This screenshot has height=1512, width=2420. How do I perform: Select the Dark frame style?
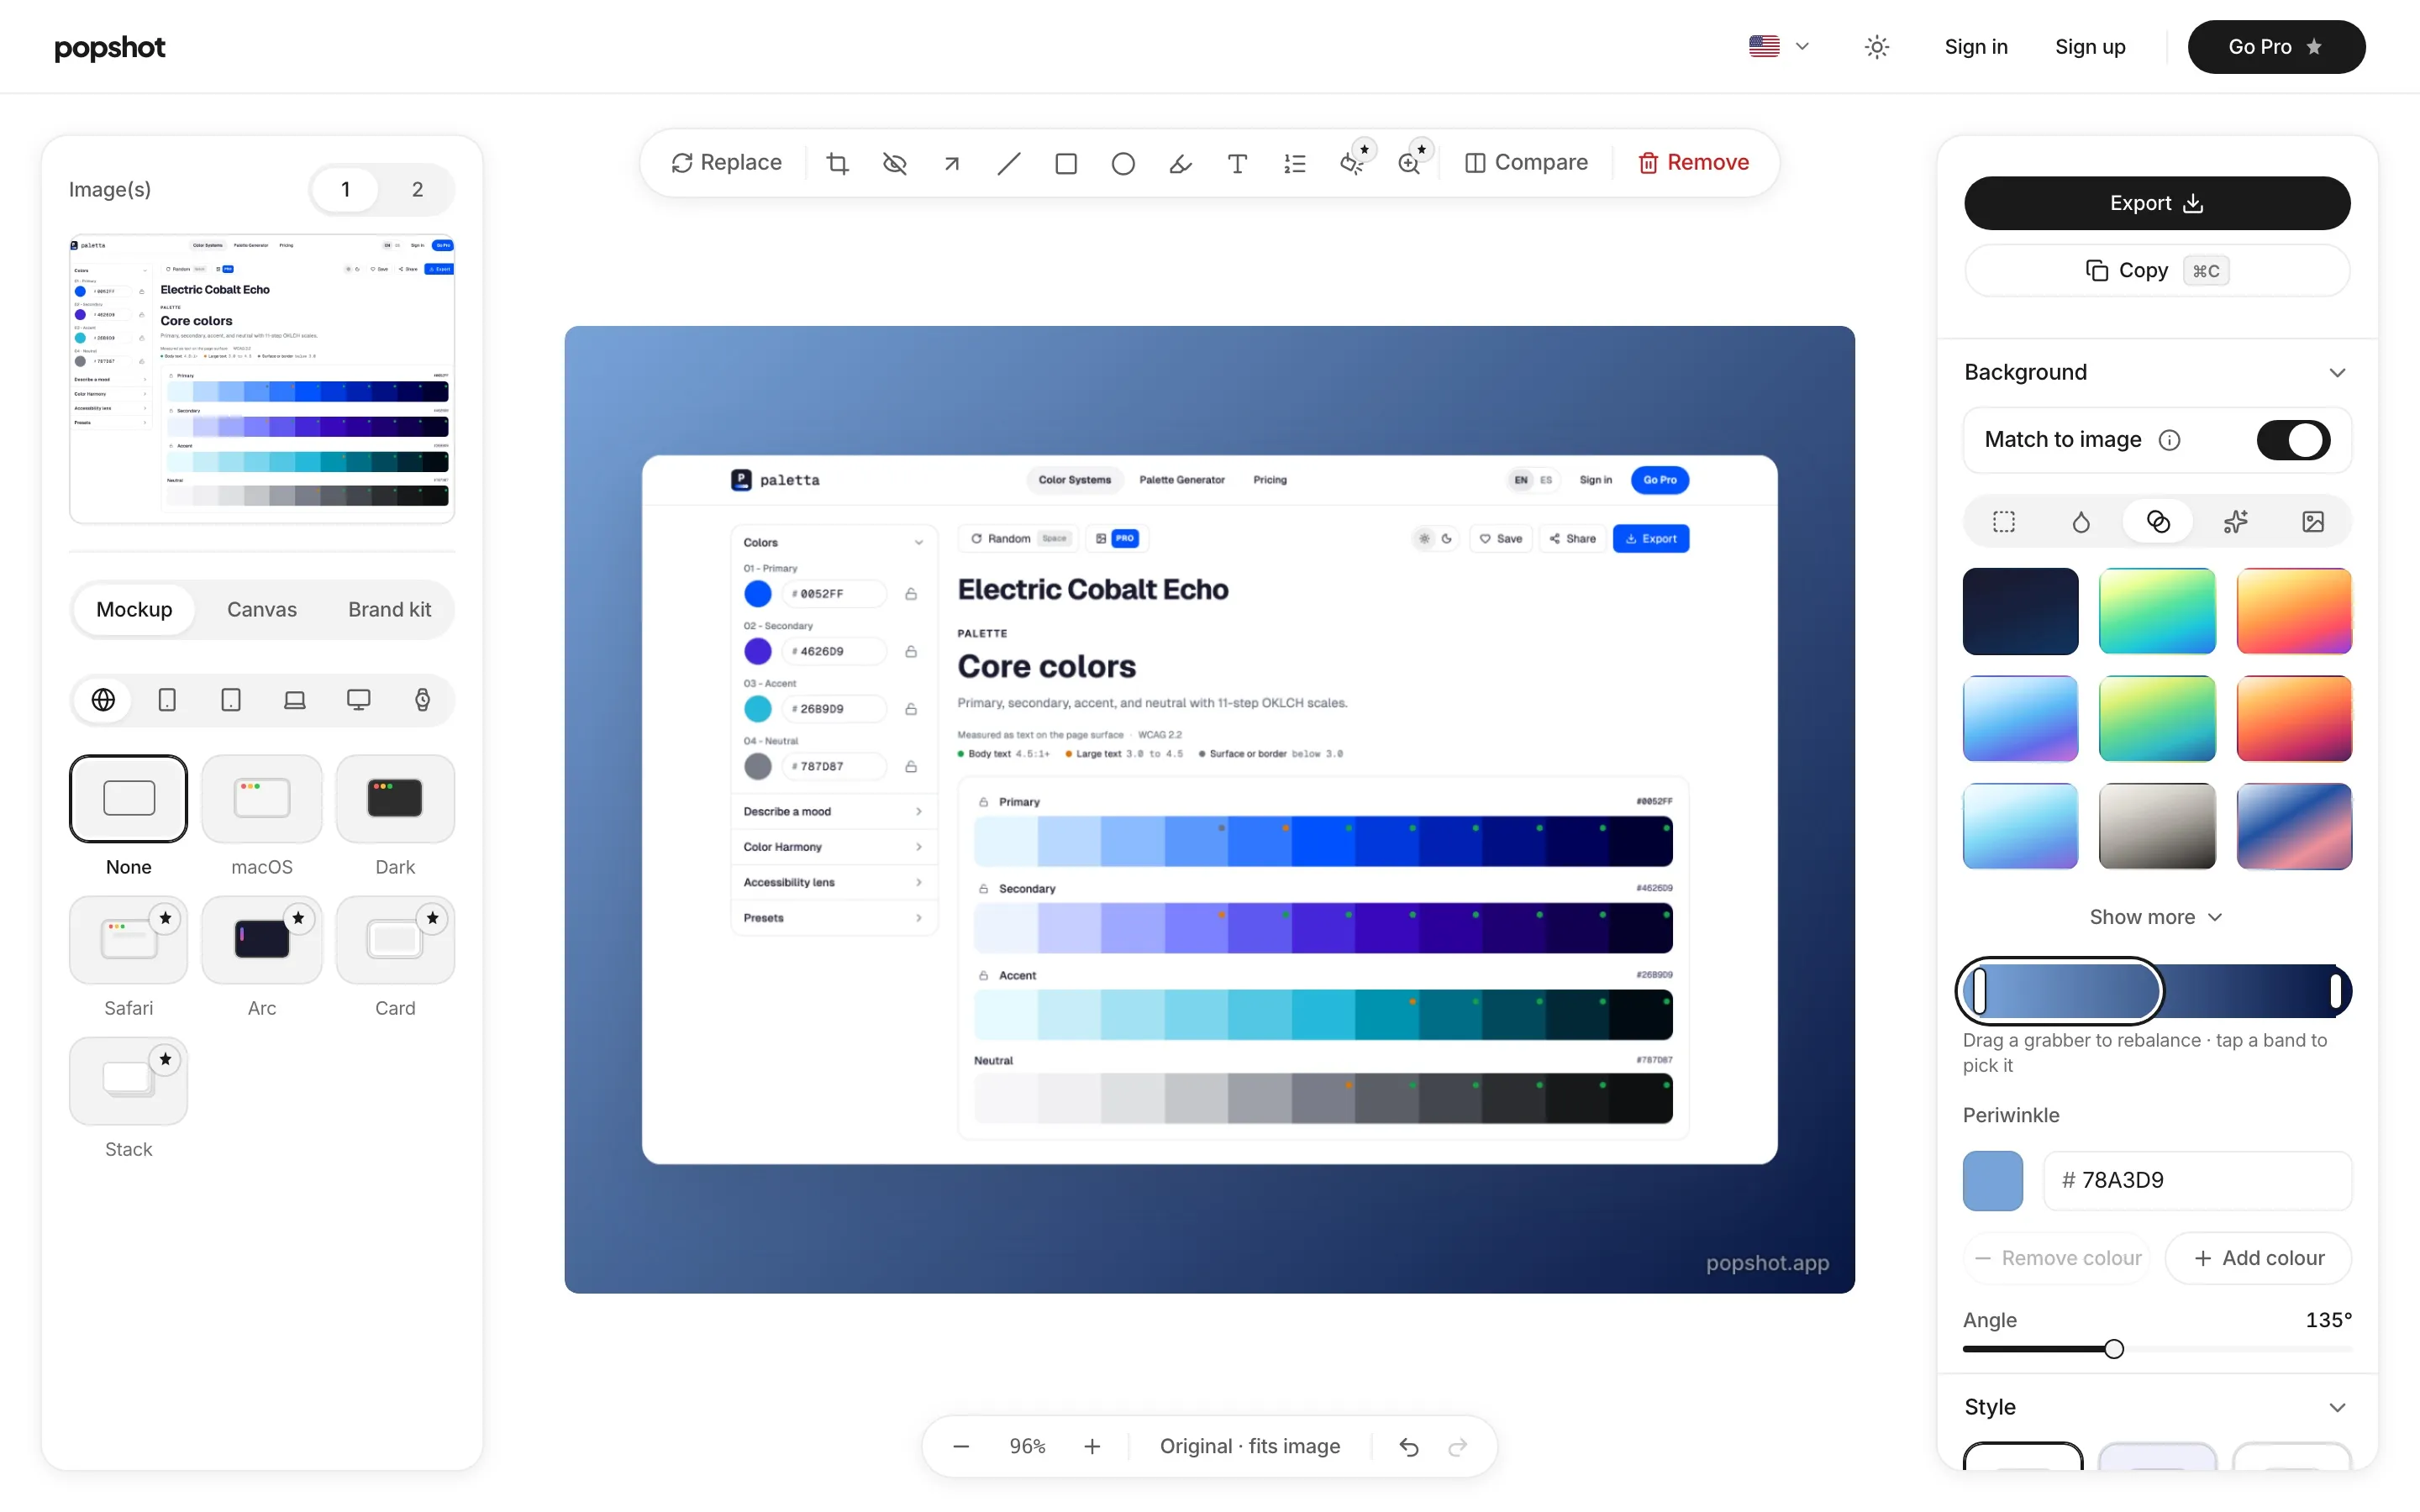[395, 798]
